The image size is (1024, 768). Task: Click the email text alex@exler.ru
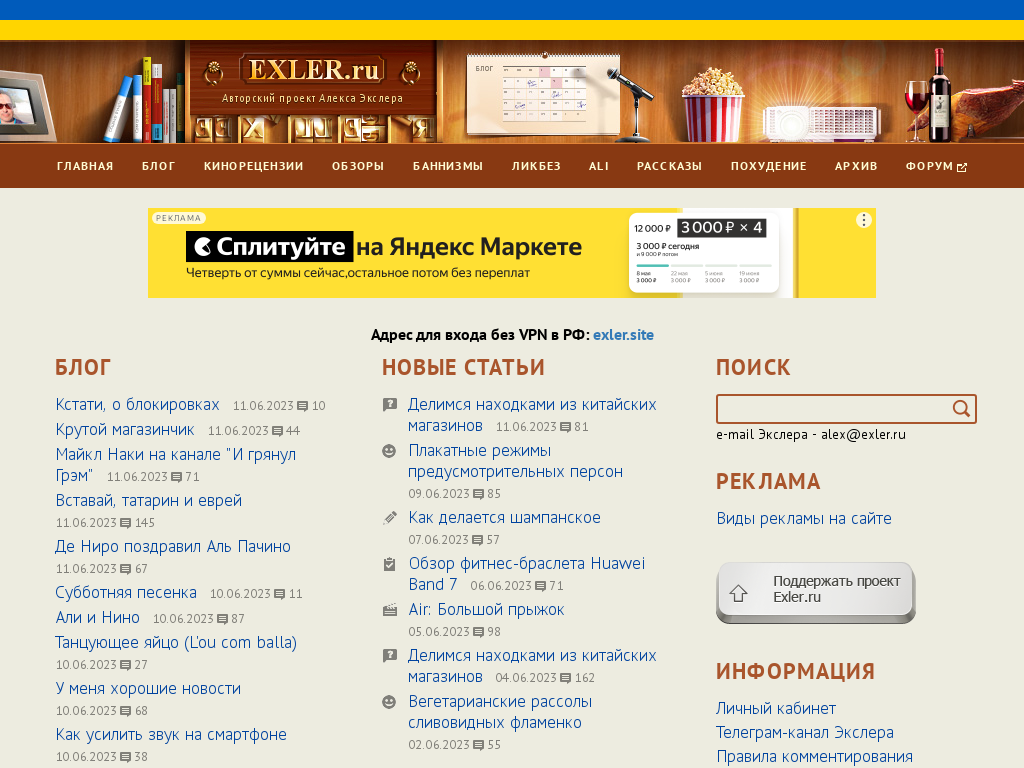click(863, 435)
